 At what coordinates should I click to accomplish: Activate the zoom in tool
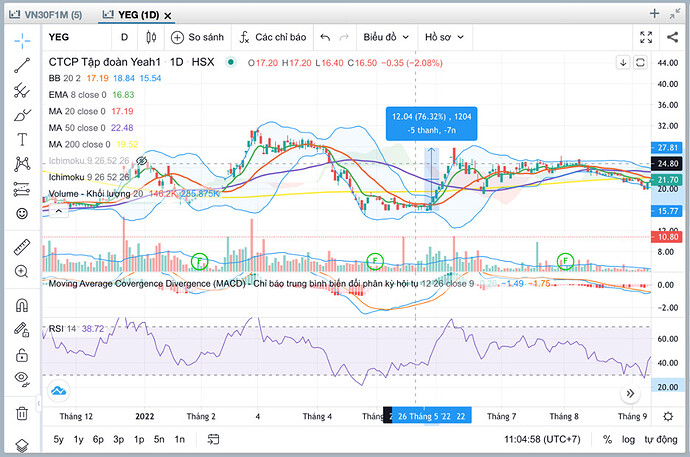(21, 271)
